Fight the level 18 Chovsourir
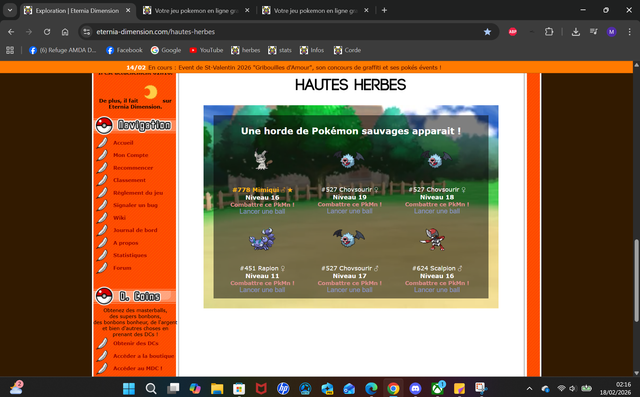Image resolution: width=640 pixels, height=397 pixels. tap(437, 204)
